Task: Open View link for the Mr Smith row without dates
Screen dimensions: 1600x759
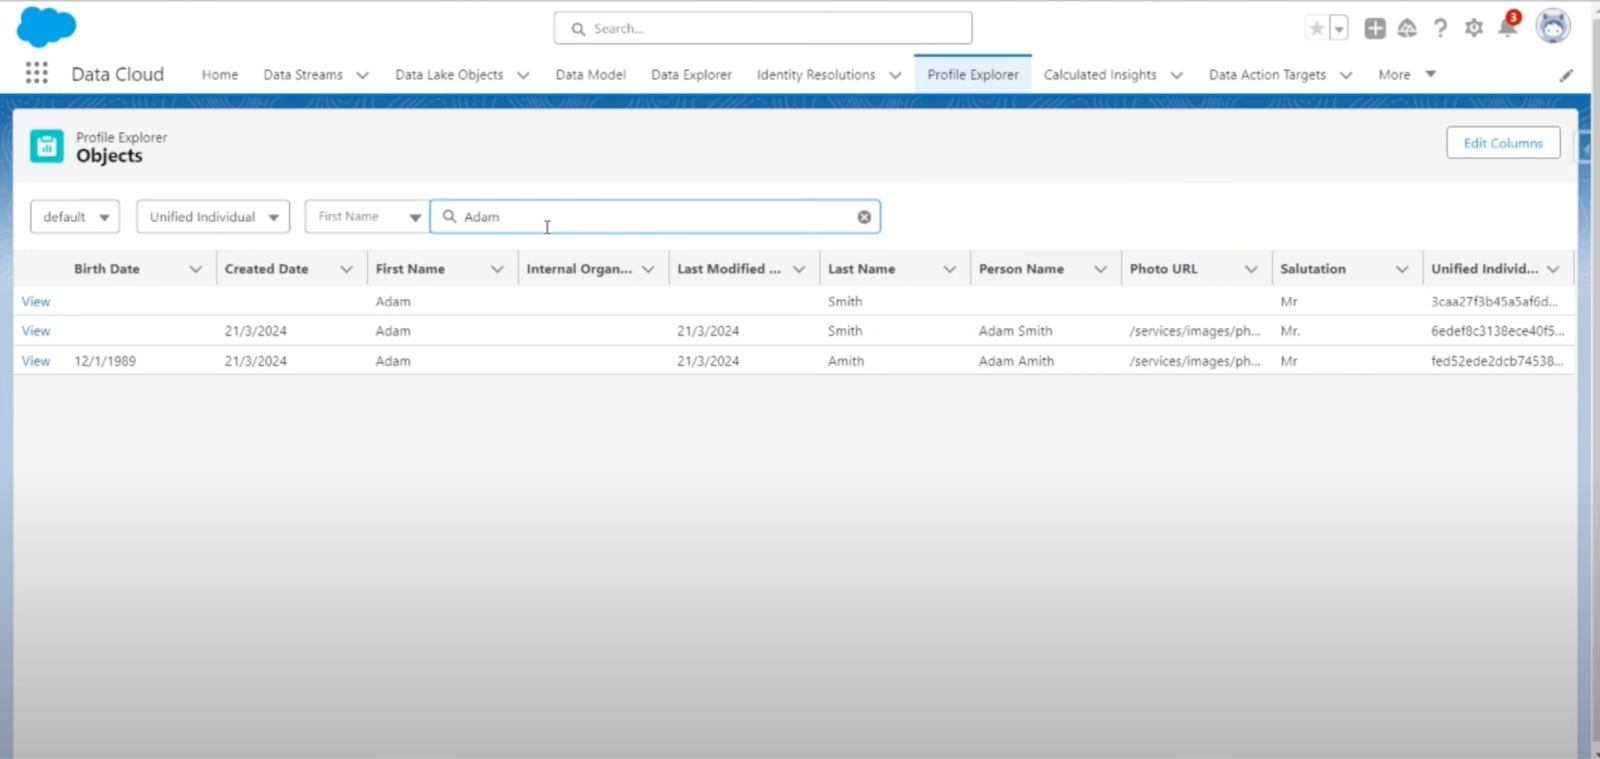Action: click(x=36, y=301)
